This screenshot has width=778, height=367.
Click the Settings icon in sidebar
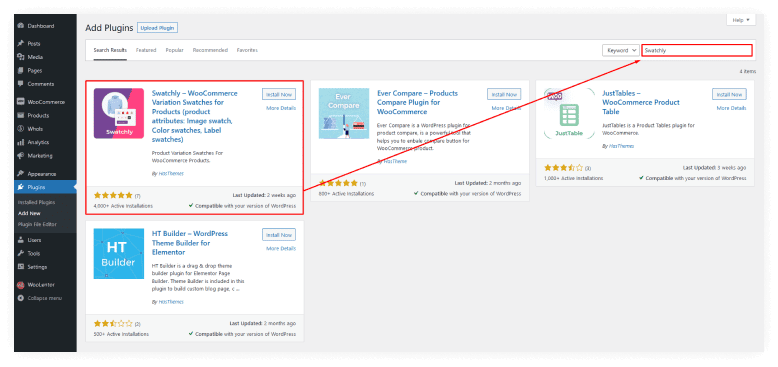click(21, 267)
